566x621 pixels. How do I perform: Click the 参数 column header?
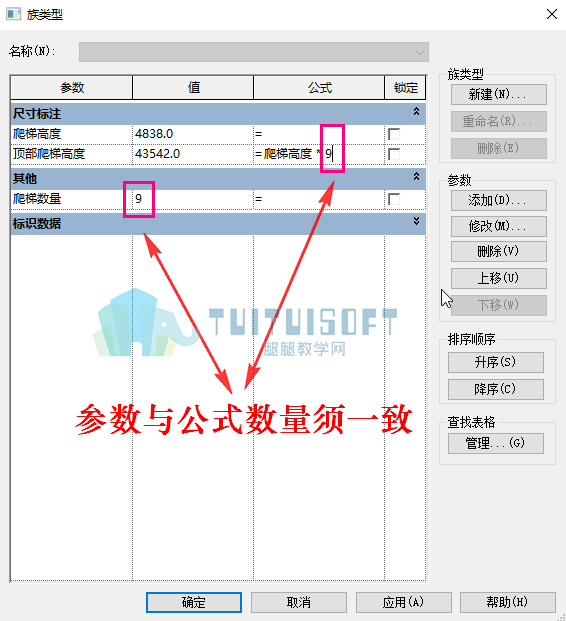[x=72, y=88]
